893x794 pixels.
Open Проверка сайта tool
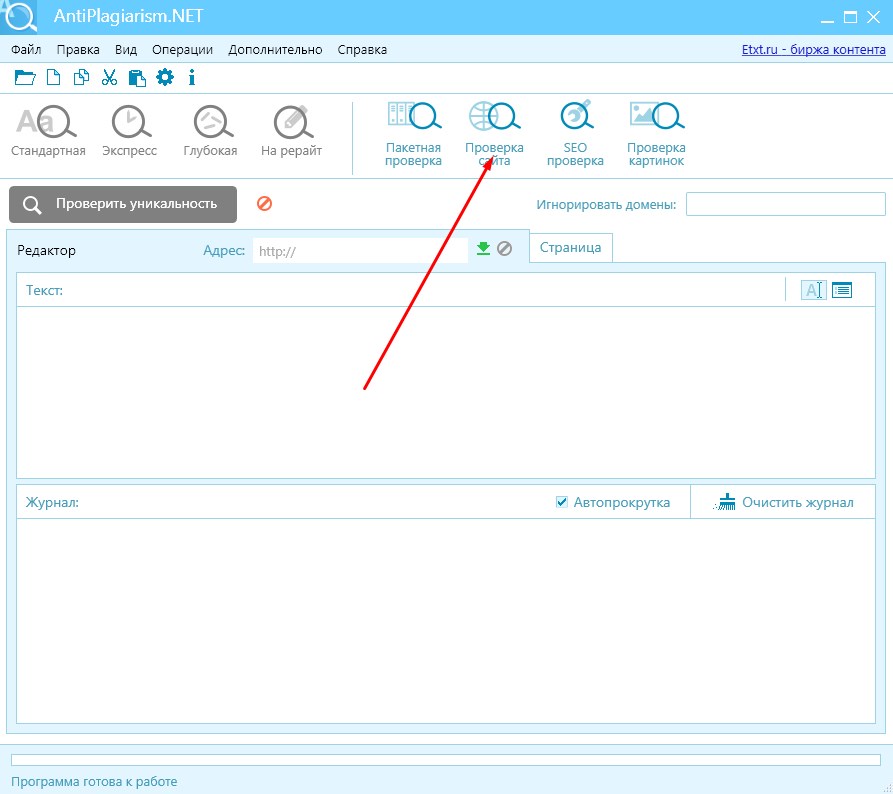click(x=494, y=134)
